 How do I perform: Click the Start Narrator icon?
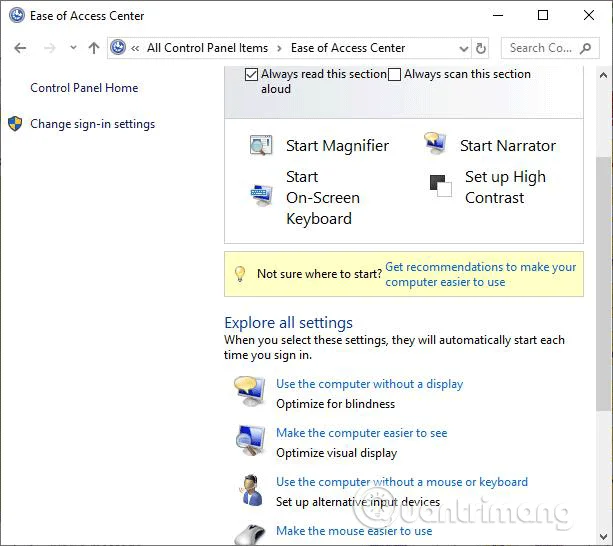[435, 143]
